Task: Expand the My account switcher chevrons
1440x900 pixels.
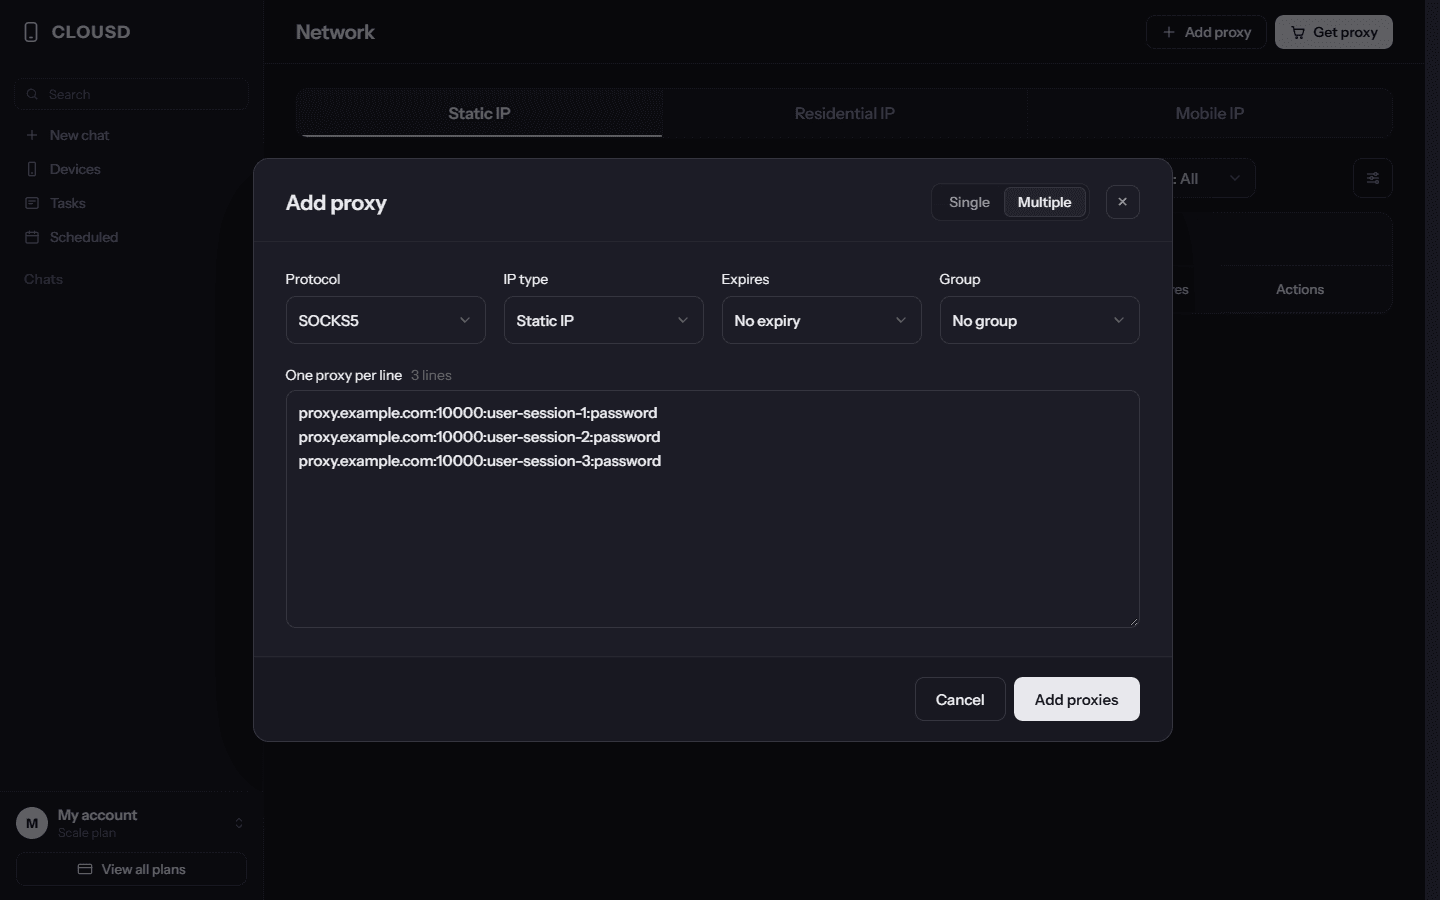Action: coord(239,823)
